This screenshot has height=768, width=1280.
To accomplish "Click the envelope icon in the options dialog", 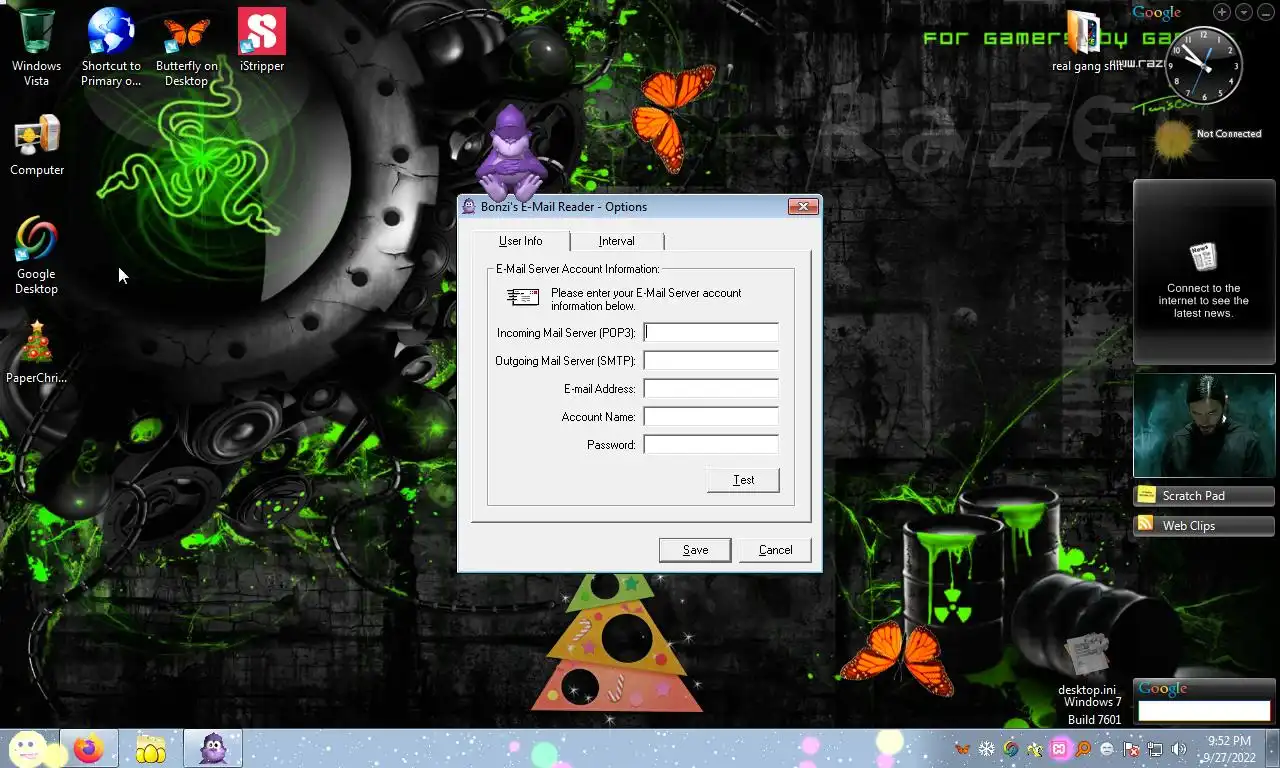I will (x=523, y=297).
